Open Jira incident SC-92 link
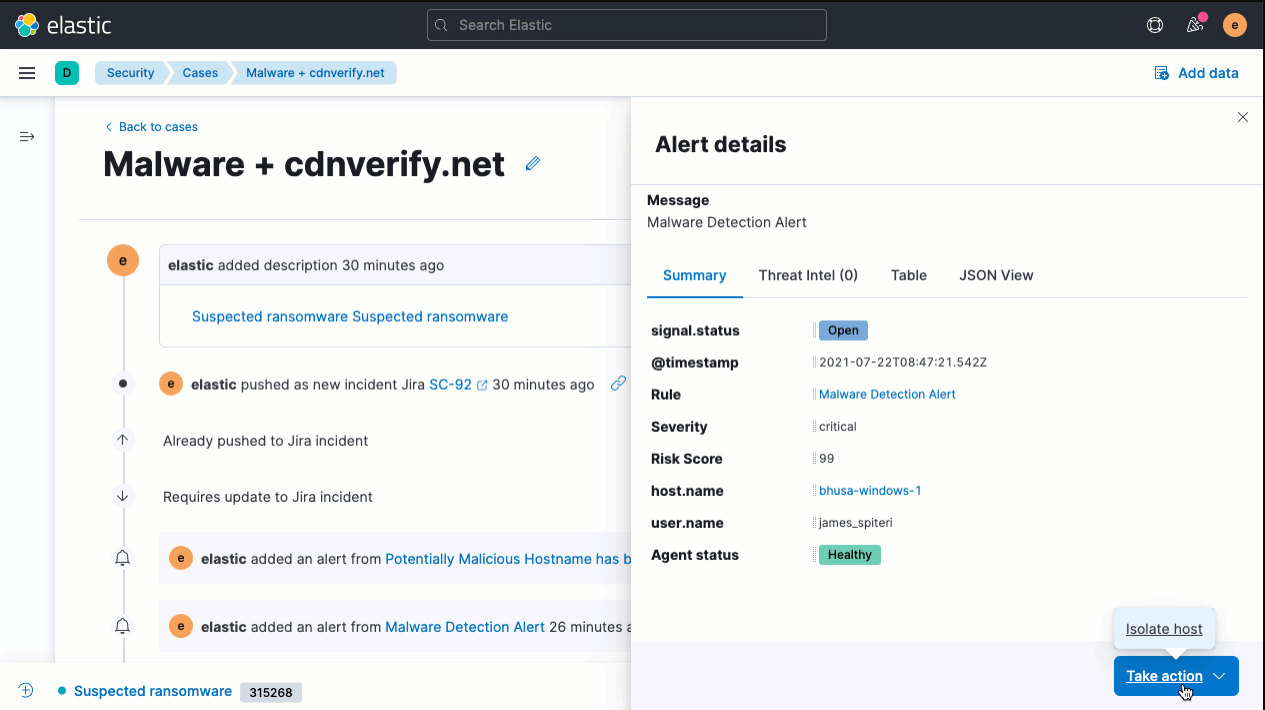 tap(450, 384)
